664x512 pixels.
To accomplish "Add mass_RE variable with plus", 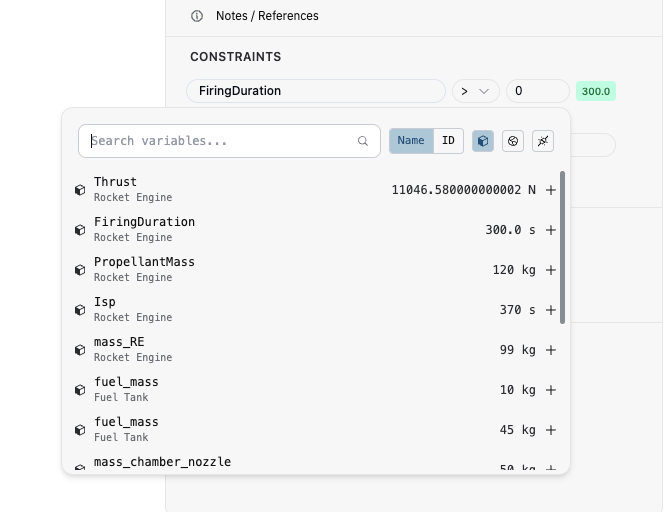I will point(551,350).
